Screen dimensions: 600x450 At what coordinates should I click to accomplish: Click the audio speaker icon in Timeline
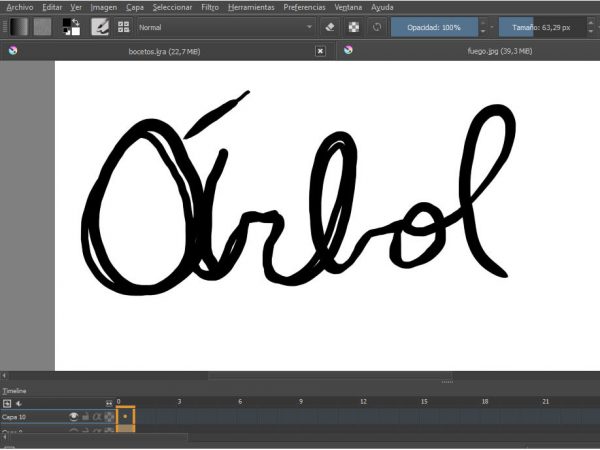[x=19, y=403]
